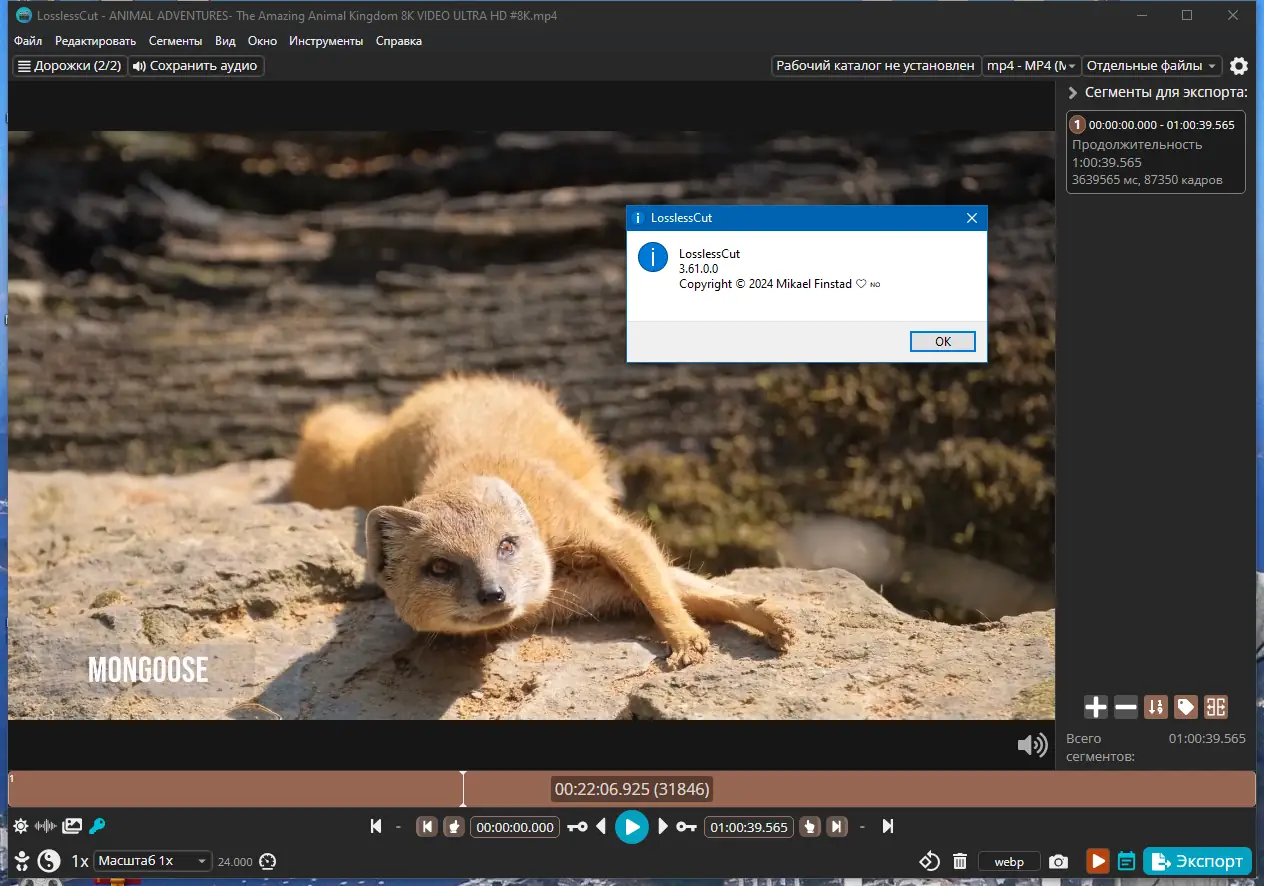This screenshot has width=1264, height=886.
Task: Open the 'Сегменты' menu
Action: 175,41
